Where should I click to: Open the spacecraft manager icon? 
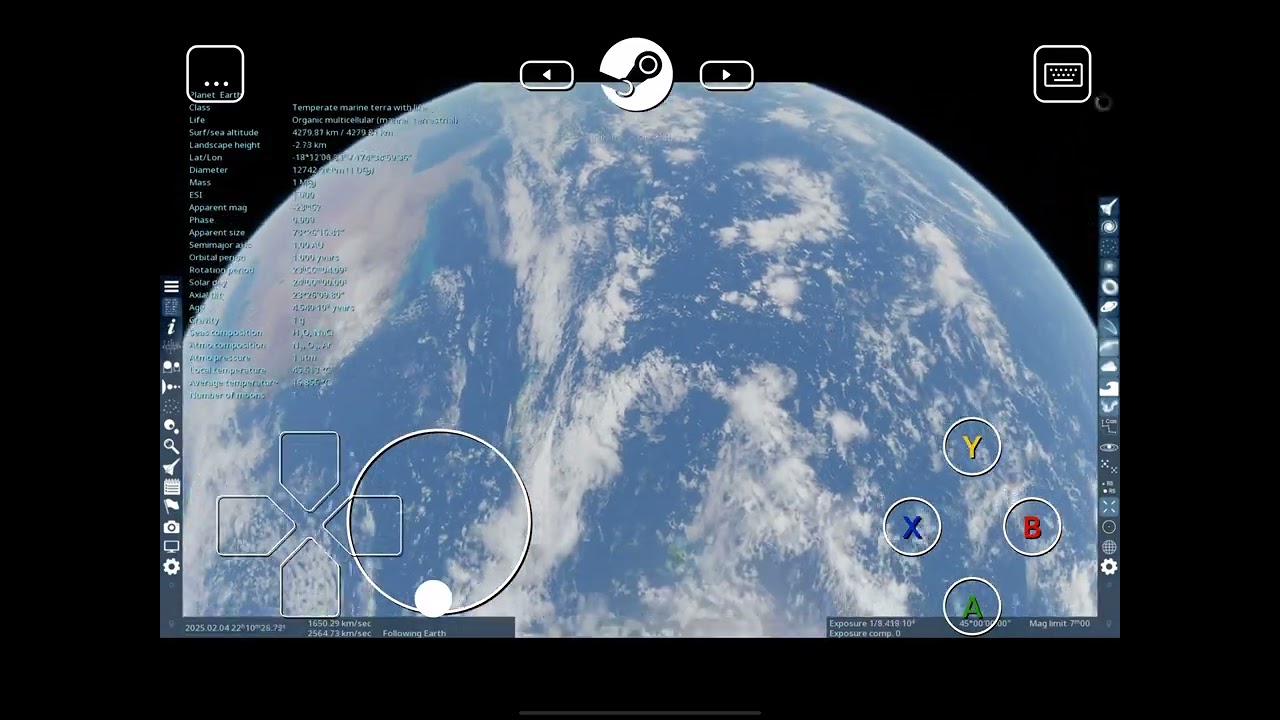pos(171,466)
